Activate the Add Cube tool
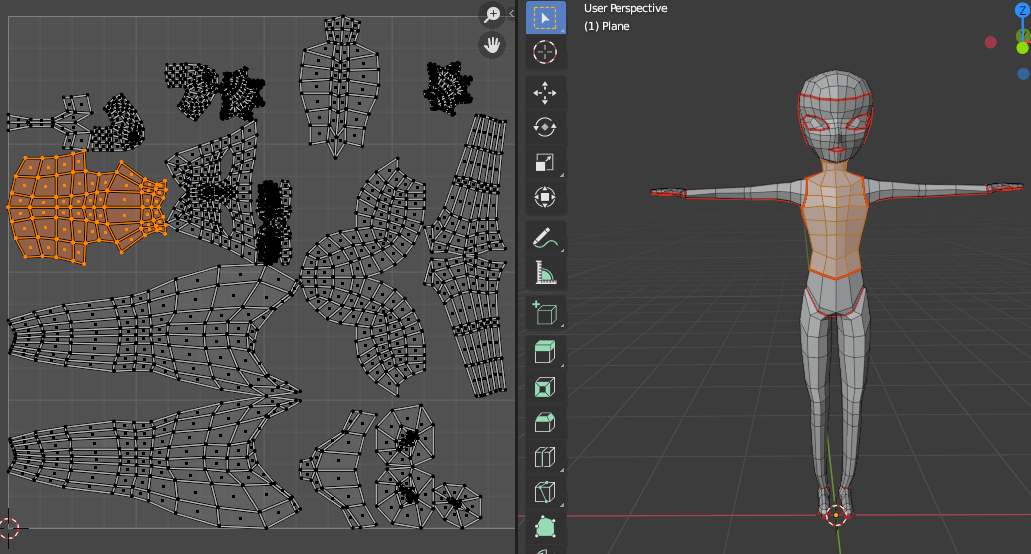 point(545,313)
